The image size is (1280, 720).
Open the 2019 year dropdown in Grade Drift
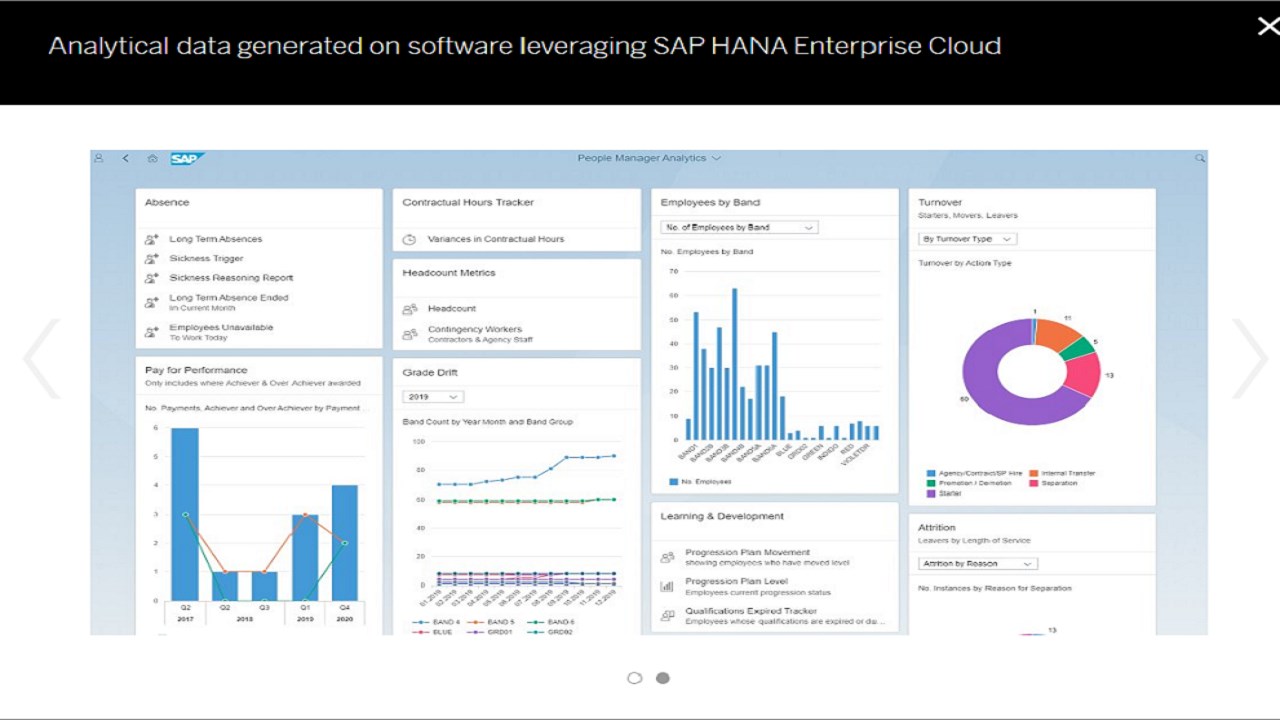coord(433,397)
